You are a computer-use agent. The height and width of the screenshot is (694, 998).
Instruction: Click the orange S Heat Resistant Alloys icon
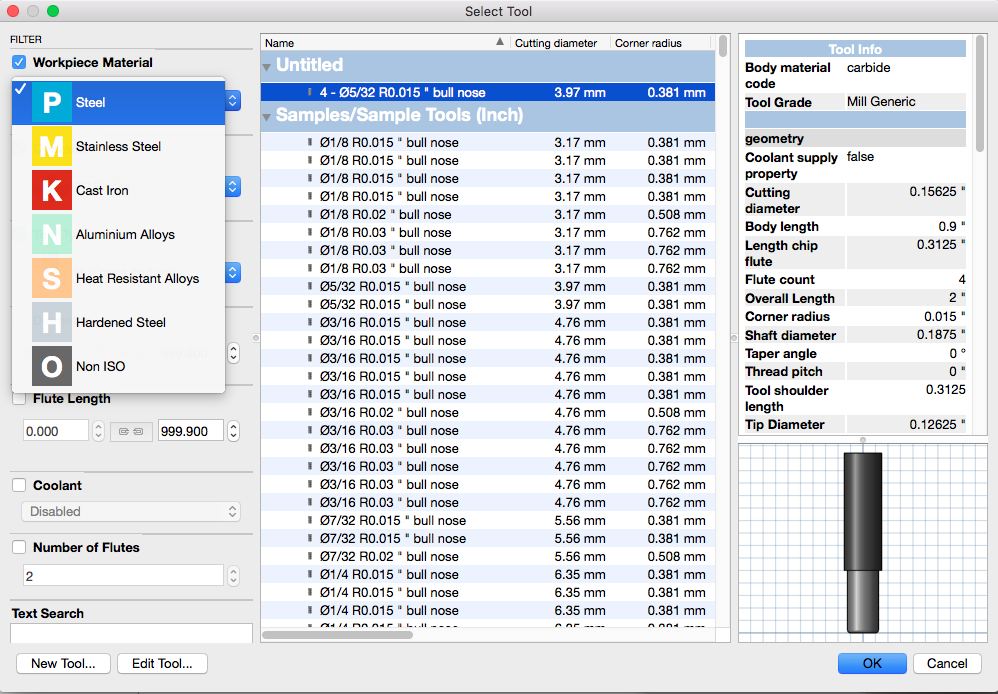click(52, 278)
